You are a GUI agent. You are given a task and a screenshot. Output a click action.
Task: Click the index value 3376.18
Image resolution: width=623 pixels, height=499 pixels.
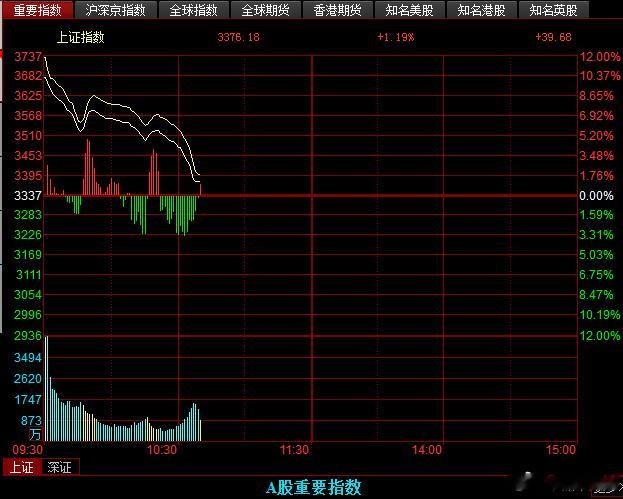pyautogui.click(x=238, y=37)
